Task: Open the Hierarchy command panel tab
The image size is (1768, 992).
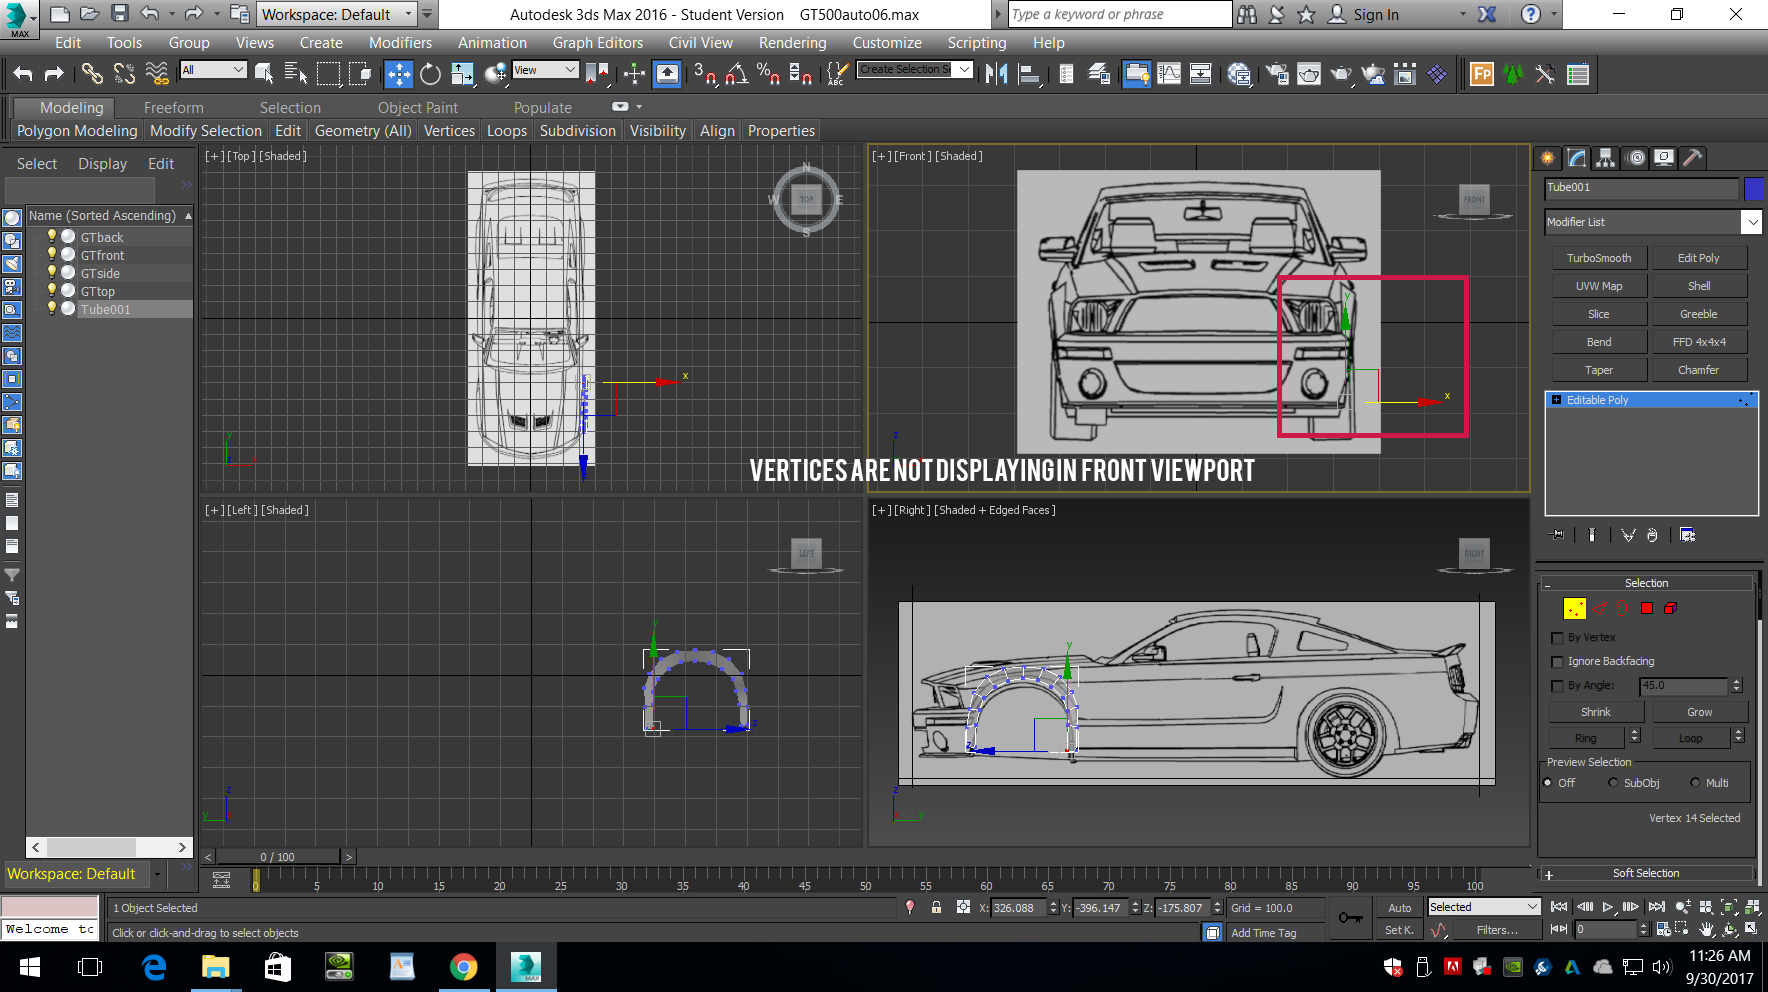Action: (x=1606, y=158)
